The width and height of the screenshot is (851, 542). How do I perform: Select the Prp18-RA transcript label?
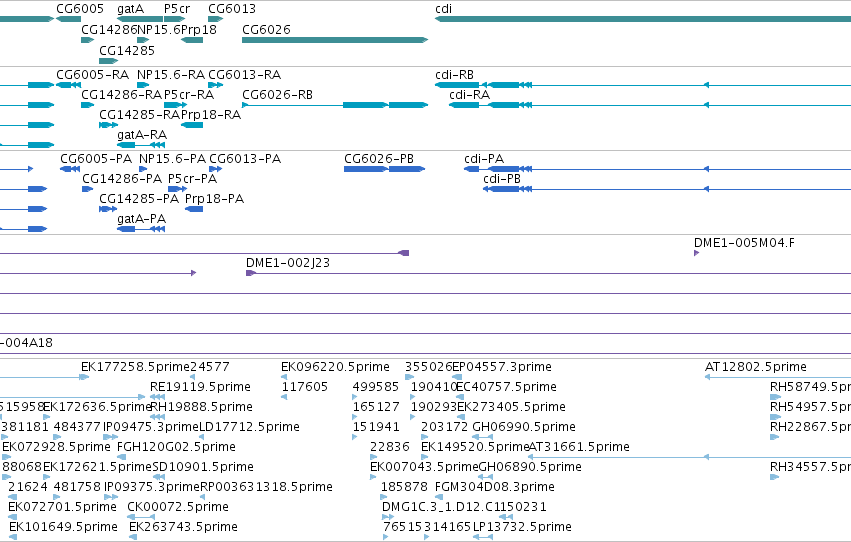(211, 115)
